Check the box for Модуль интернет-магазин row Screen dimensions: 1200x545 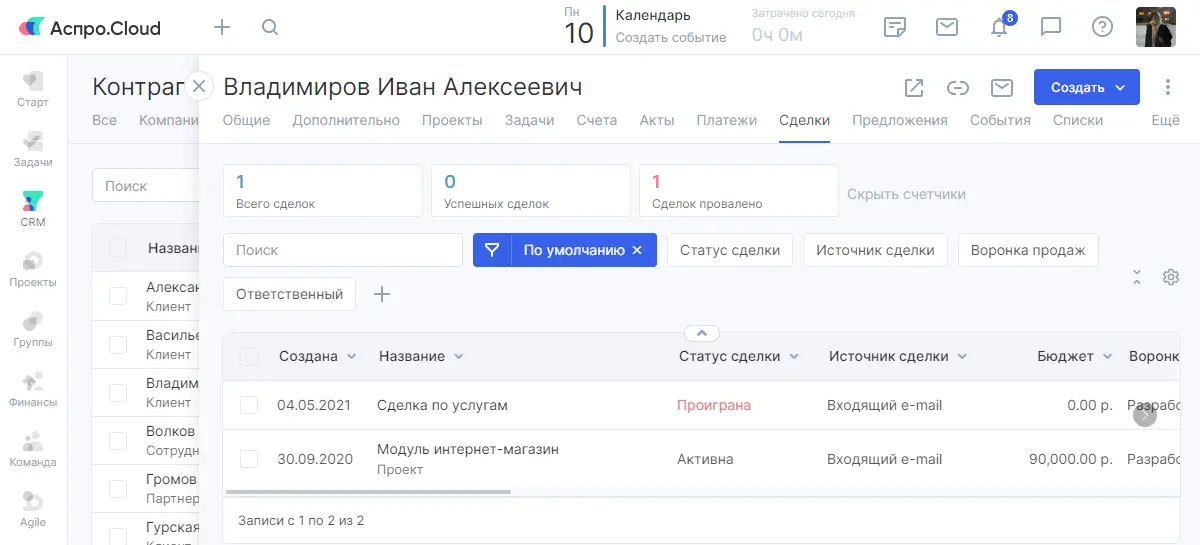[249, 459]
